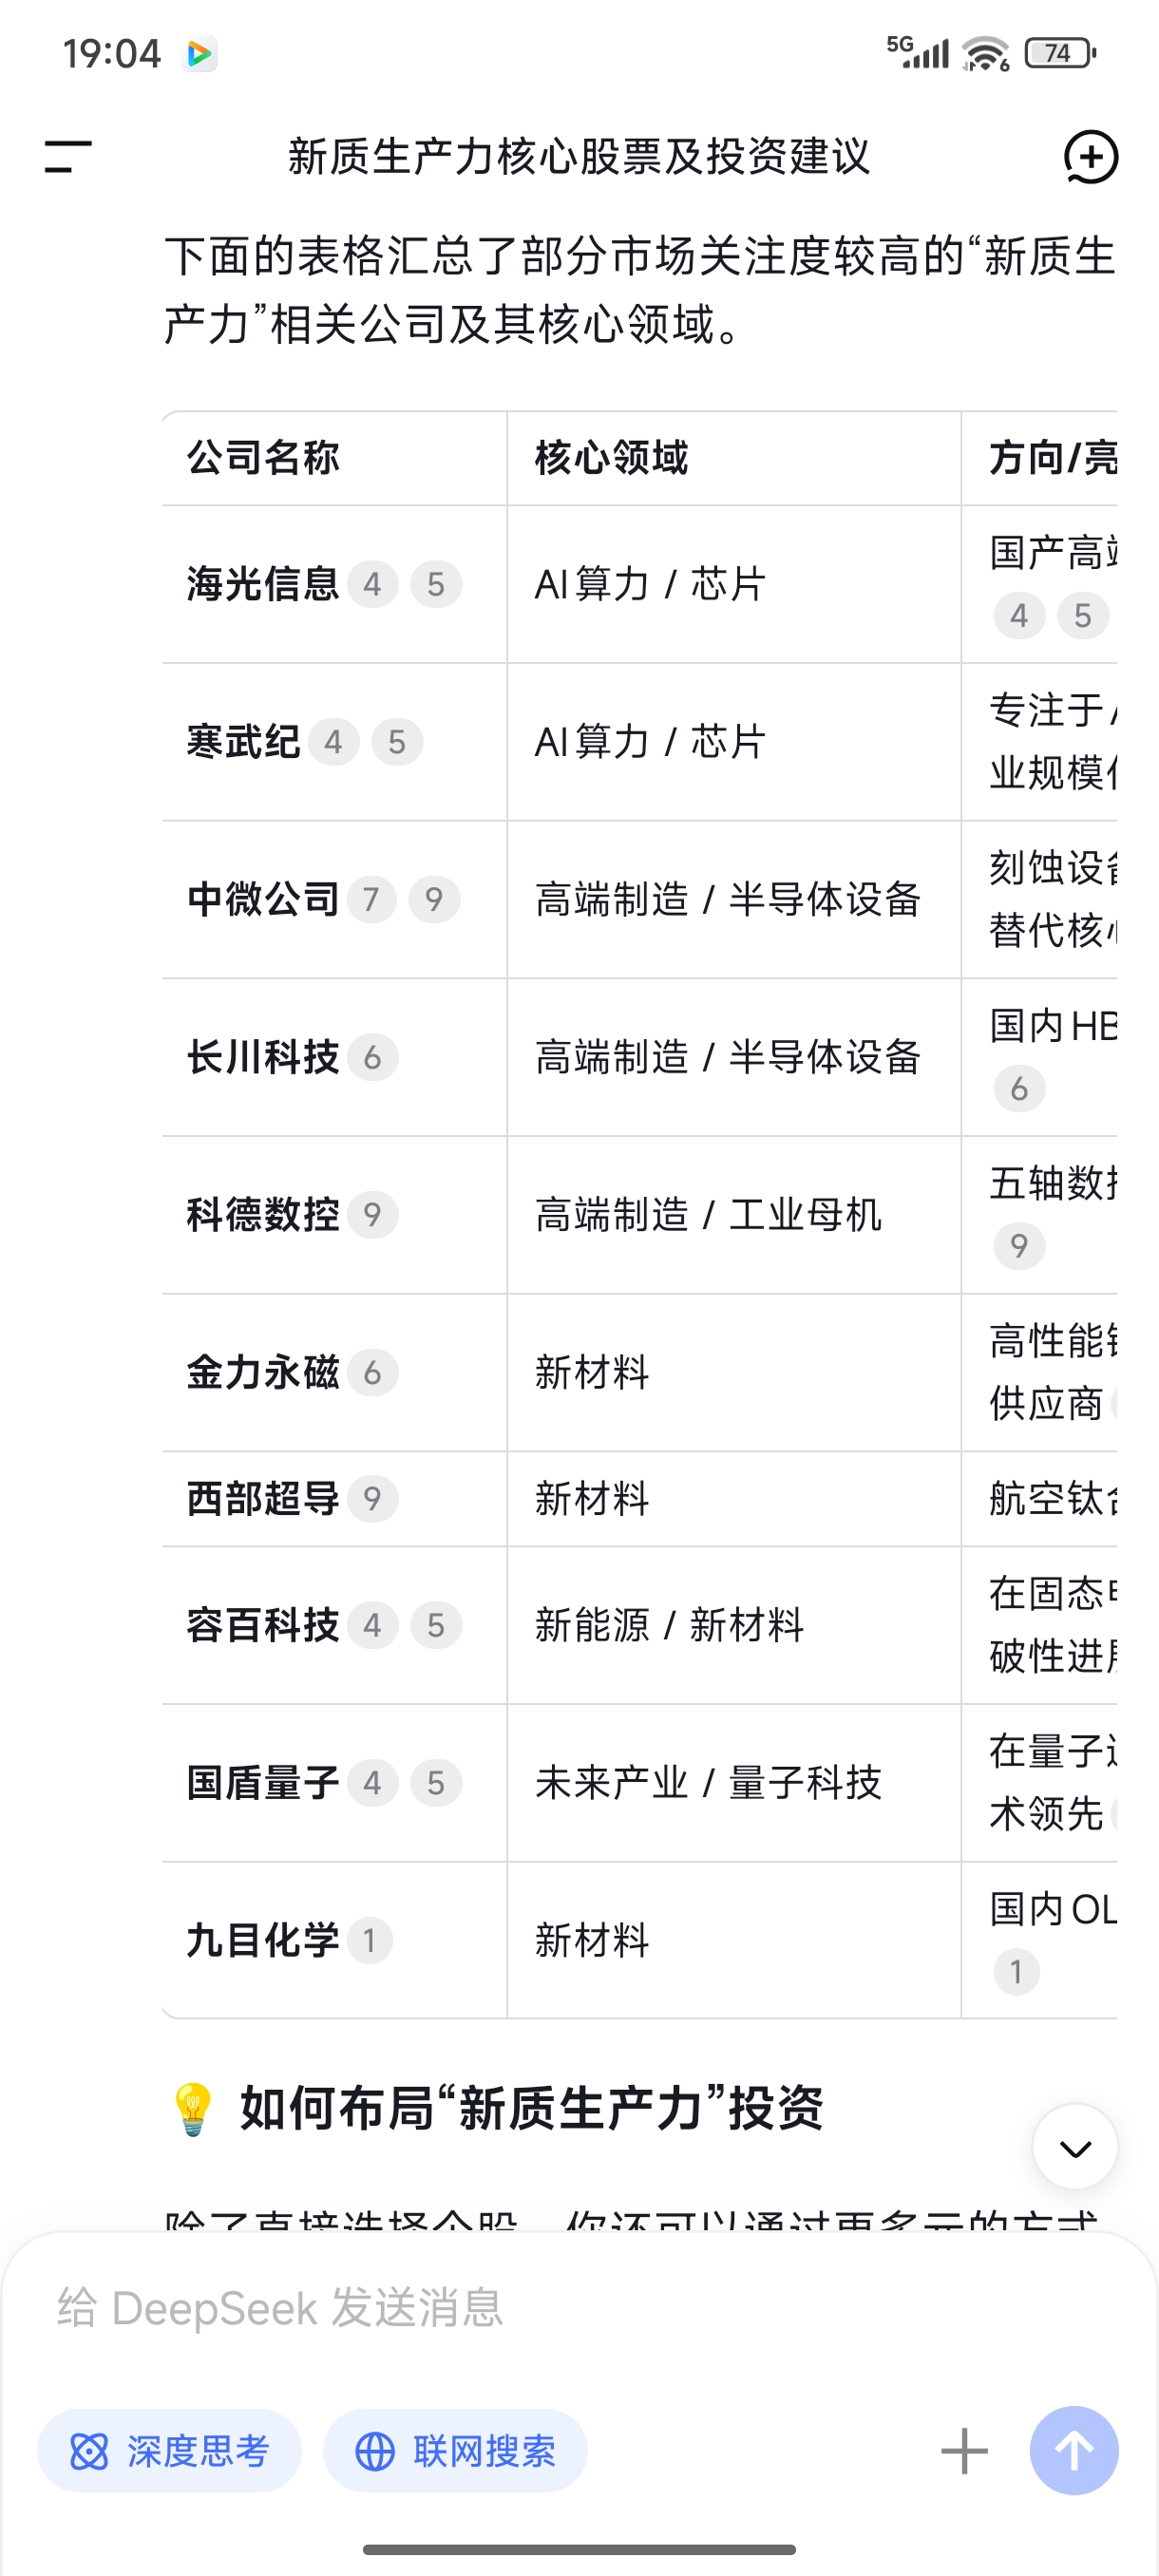Tap the 海光信息 company name

point(263,584)
